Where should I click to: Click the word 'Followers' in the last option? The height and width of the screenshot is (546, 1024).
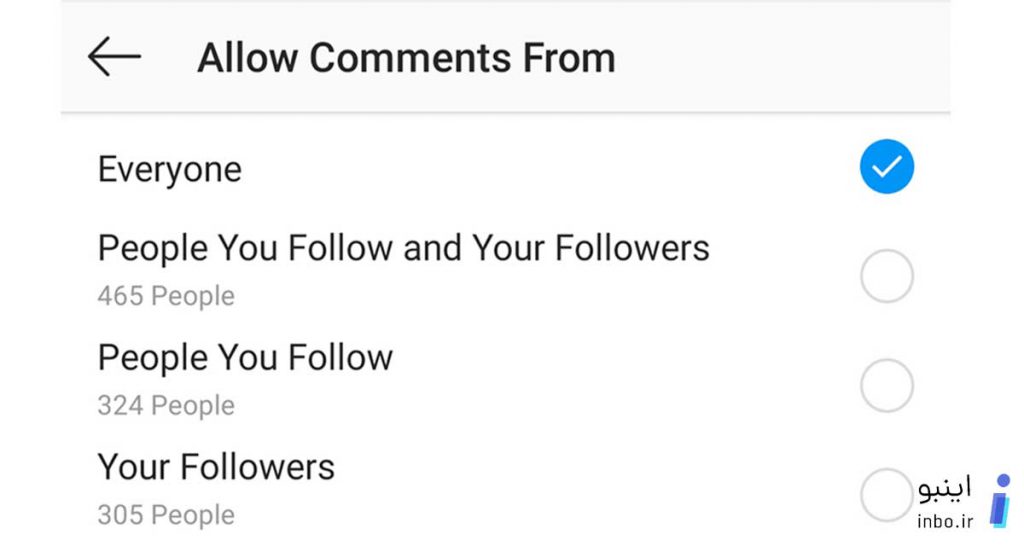tap(257, 467)
